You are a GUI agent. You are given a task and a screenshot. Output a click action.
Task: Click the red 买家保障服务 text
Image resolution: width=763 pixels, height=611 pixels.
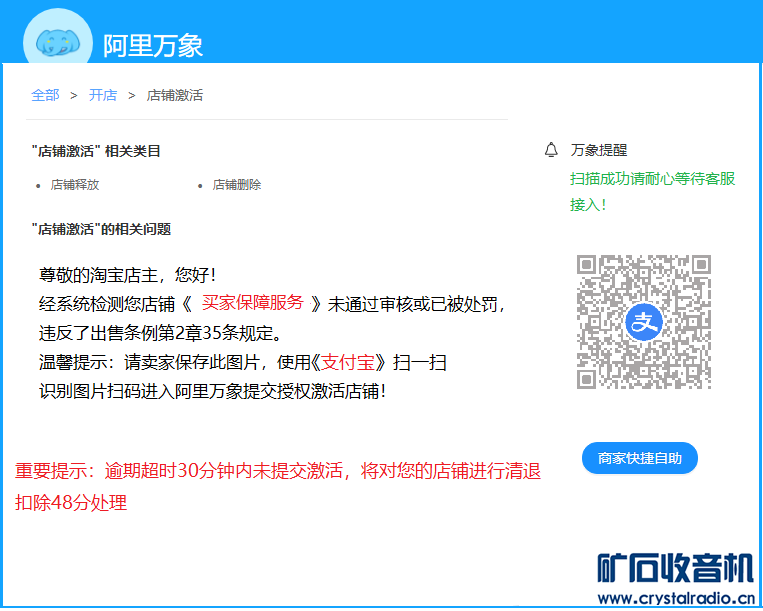pyautogui.click(x=253, y=303)
